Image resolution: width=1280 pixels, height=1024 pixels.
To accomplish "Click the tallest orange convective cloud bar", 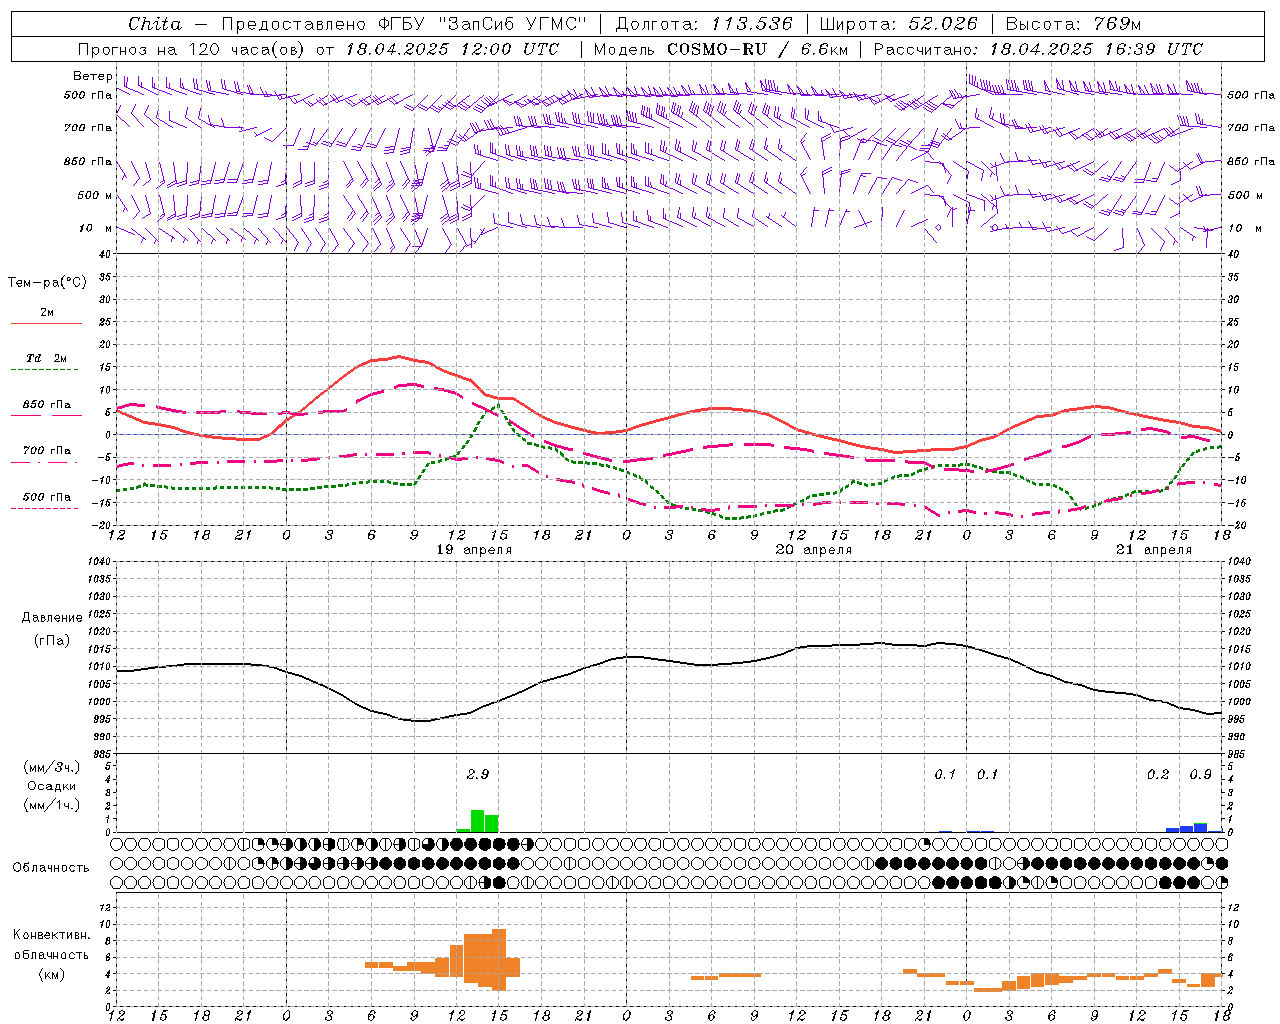I will (x=499, y=960).
